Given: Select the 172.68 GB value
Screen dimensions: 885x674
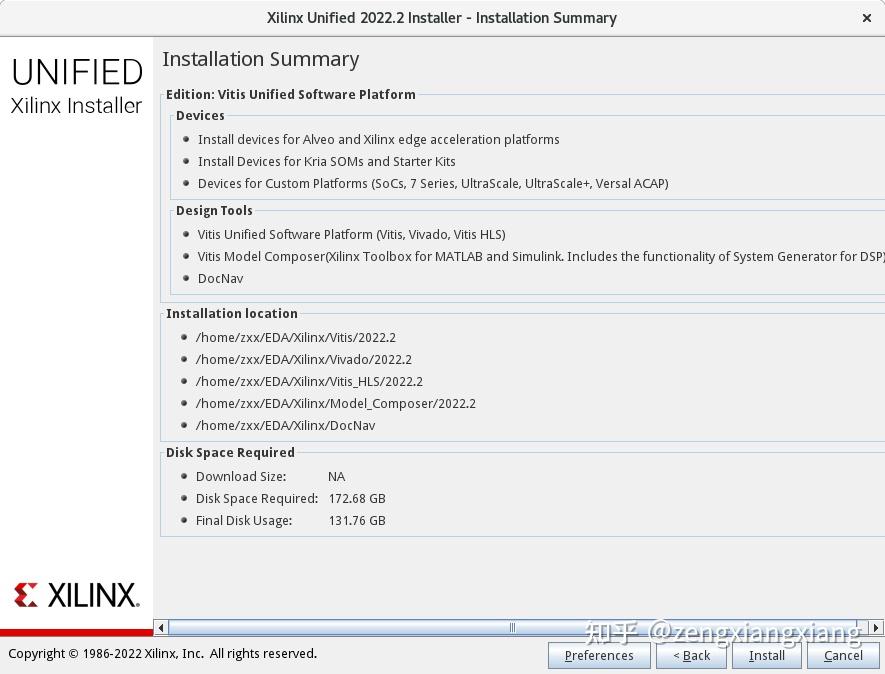Looking at the screenshot, I should tap(357, 498).
